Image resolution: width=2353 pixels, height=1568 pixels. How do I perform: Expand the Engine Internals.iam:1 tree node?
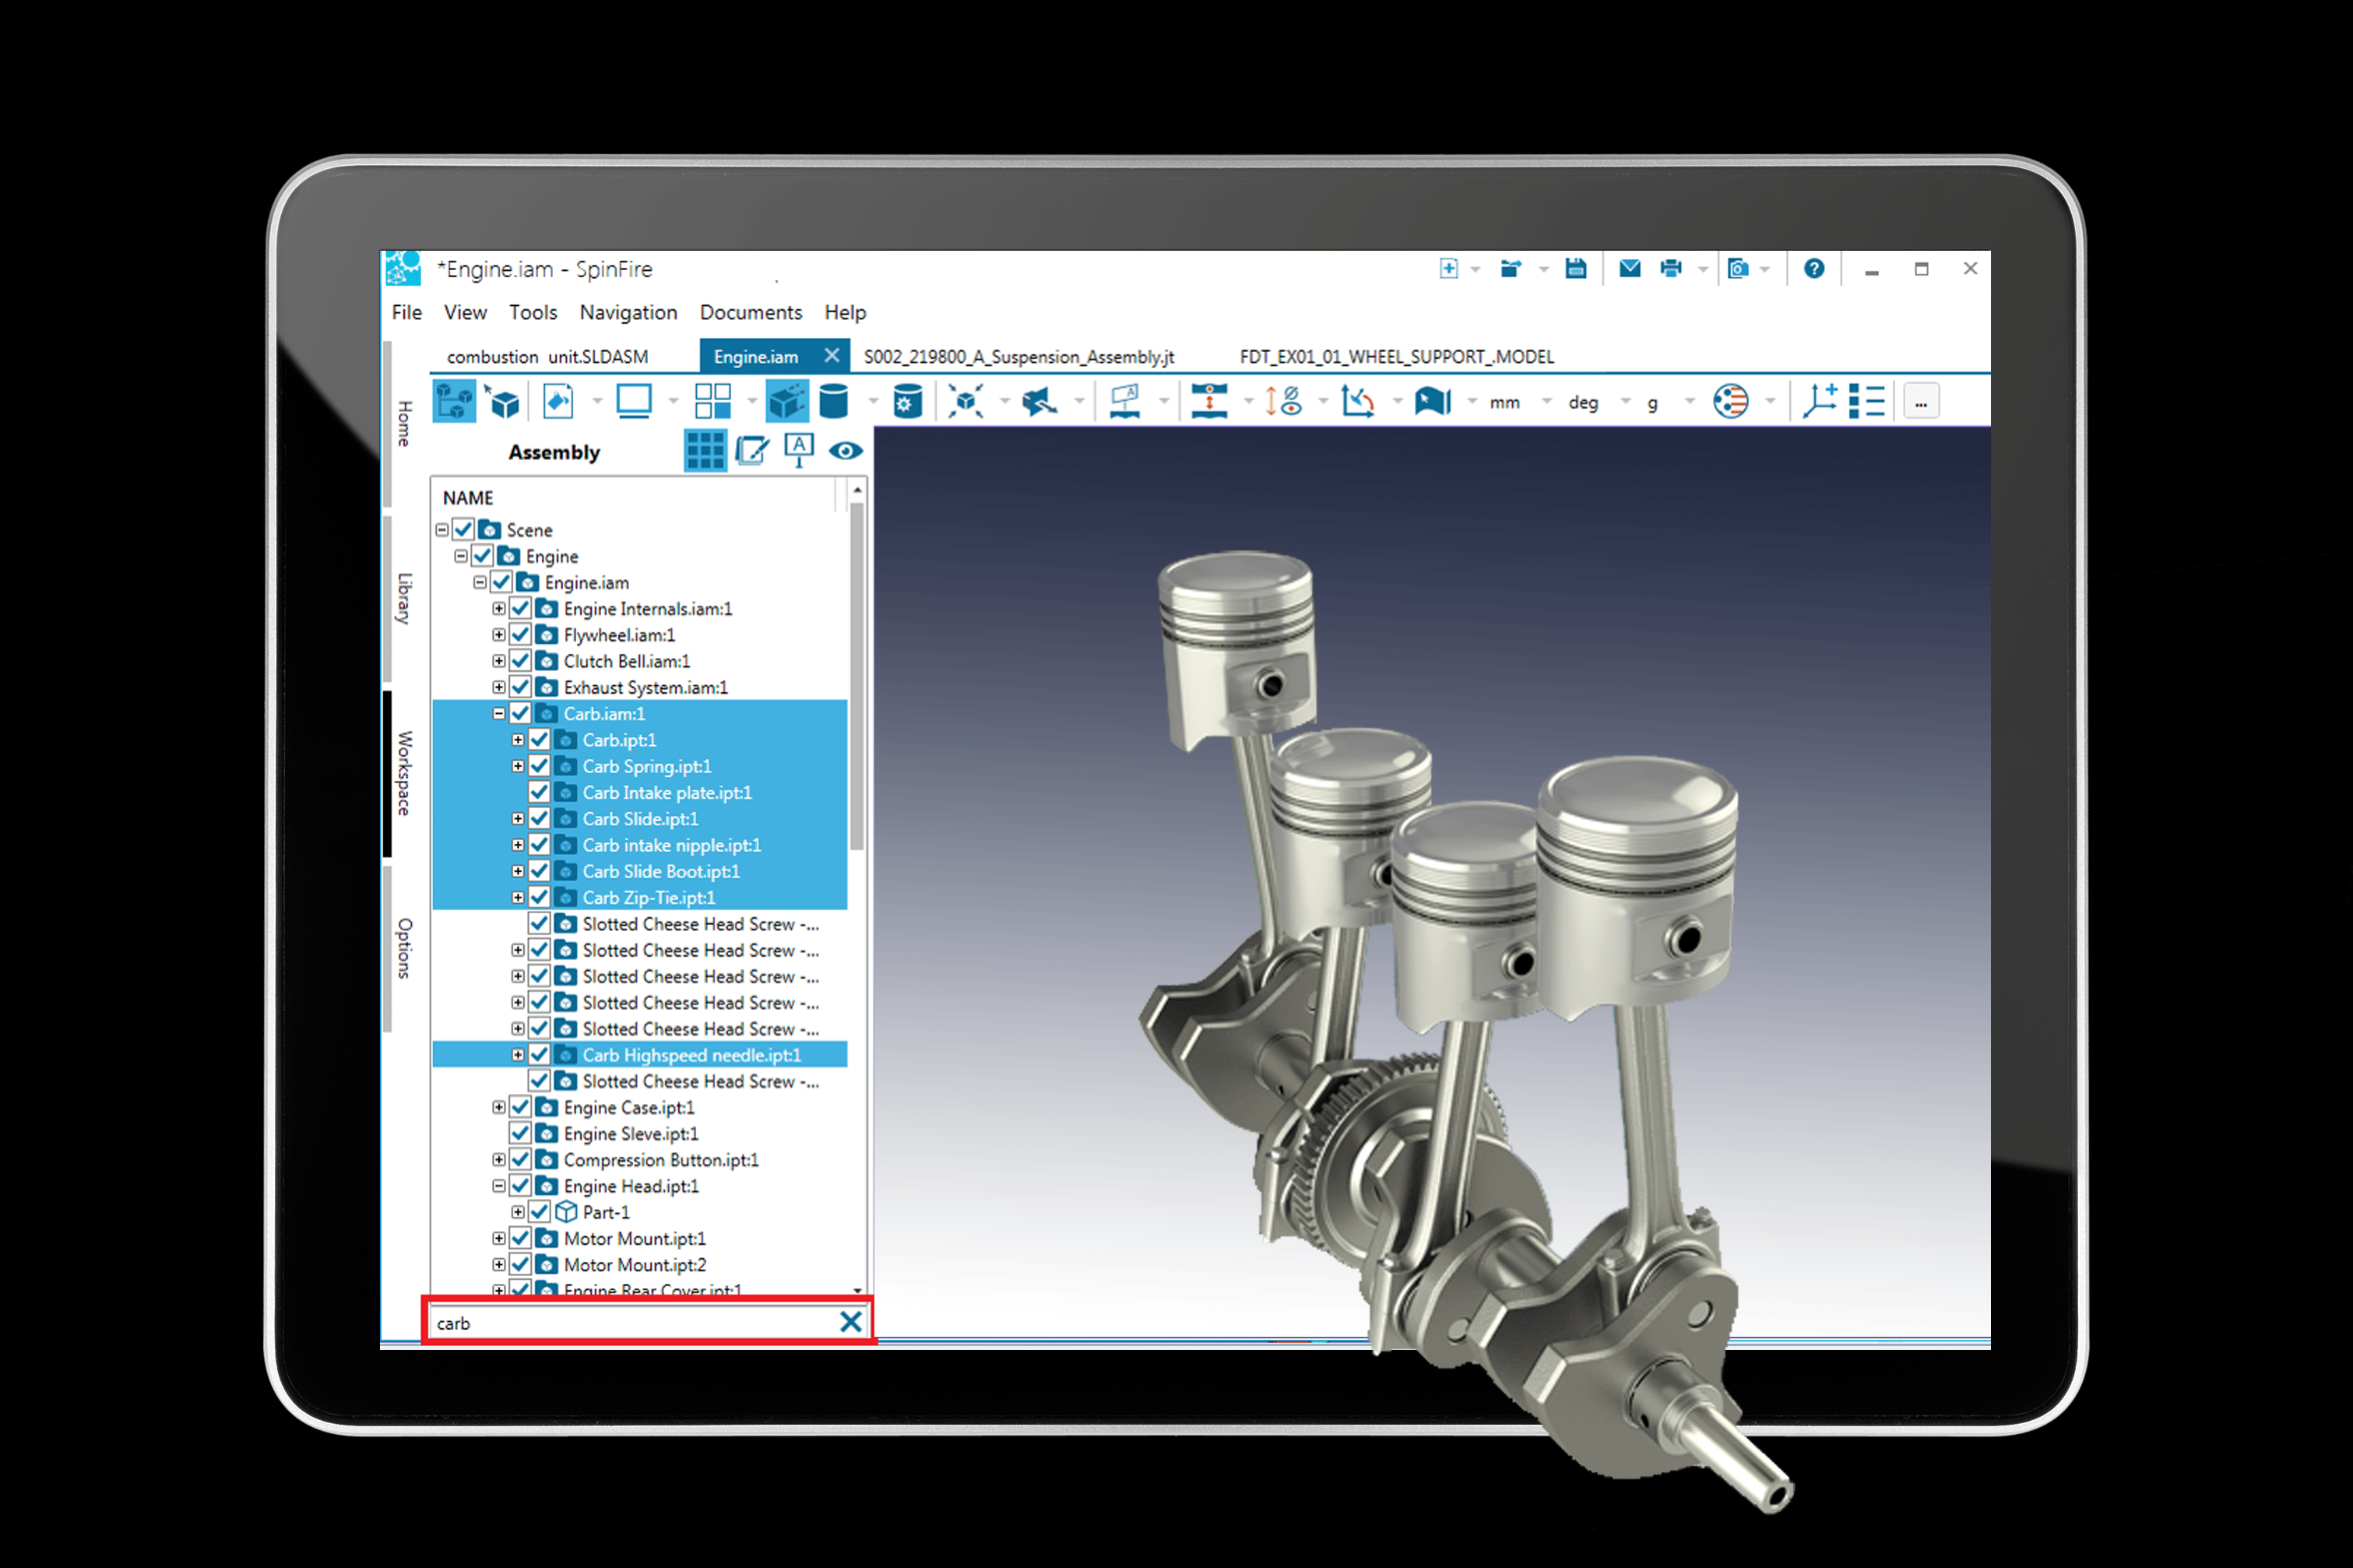[498, 608]
